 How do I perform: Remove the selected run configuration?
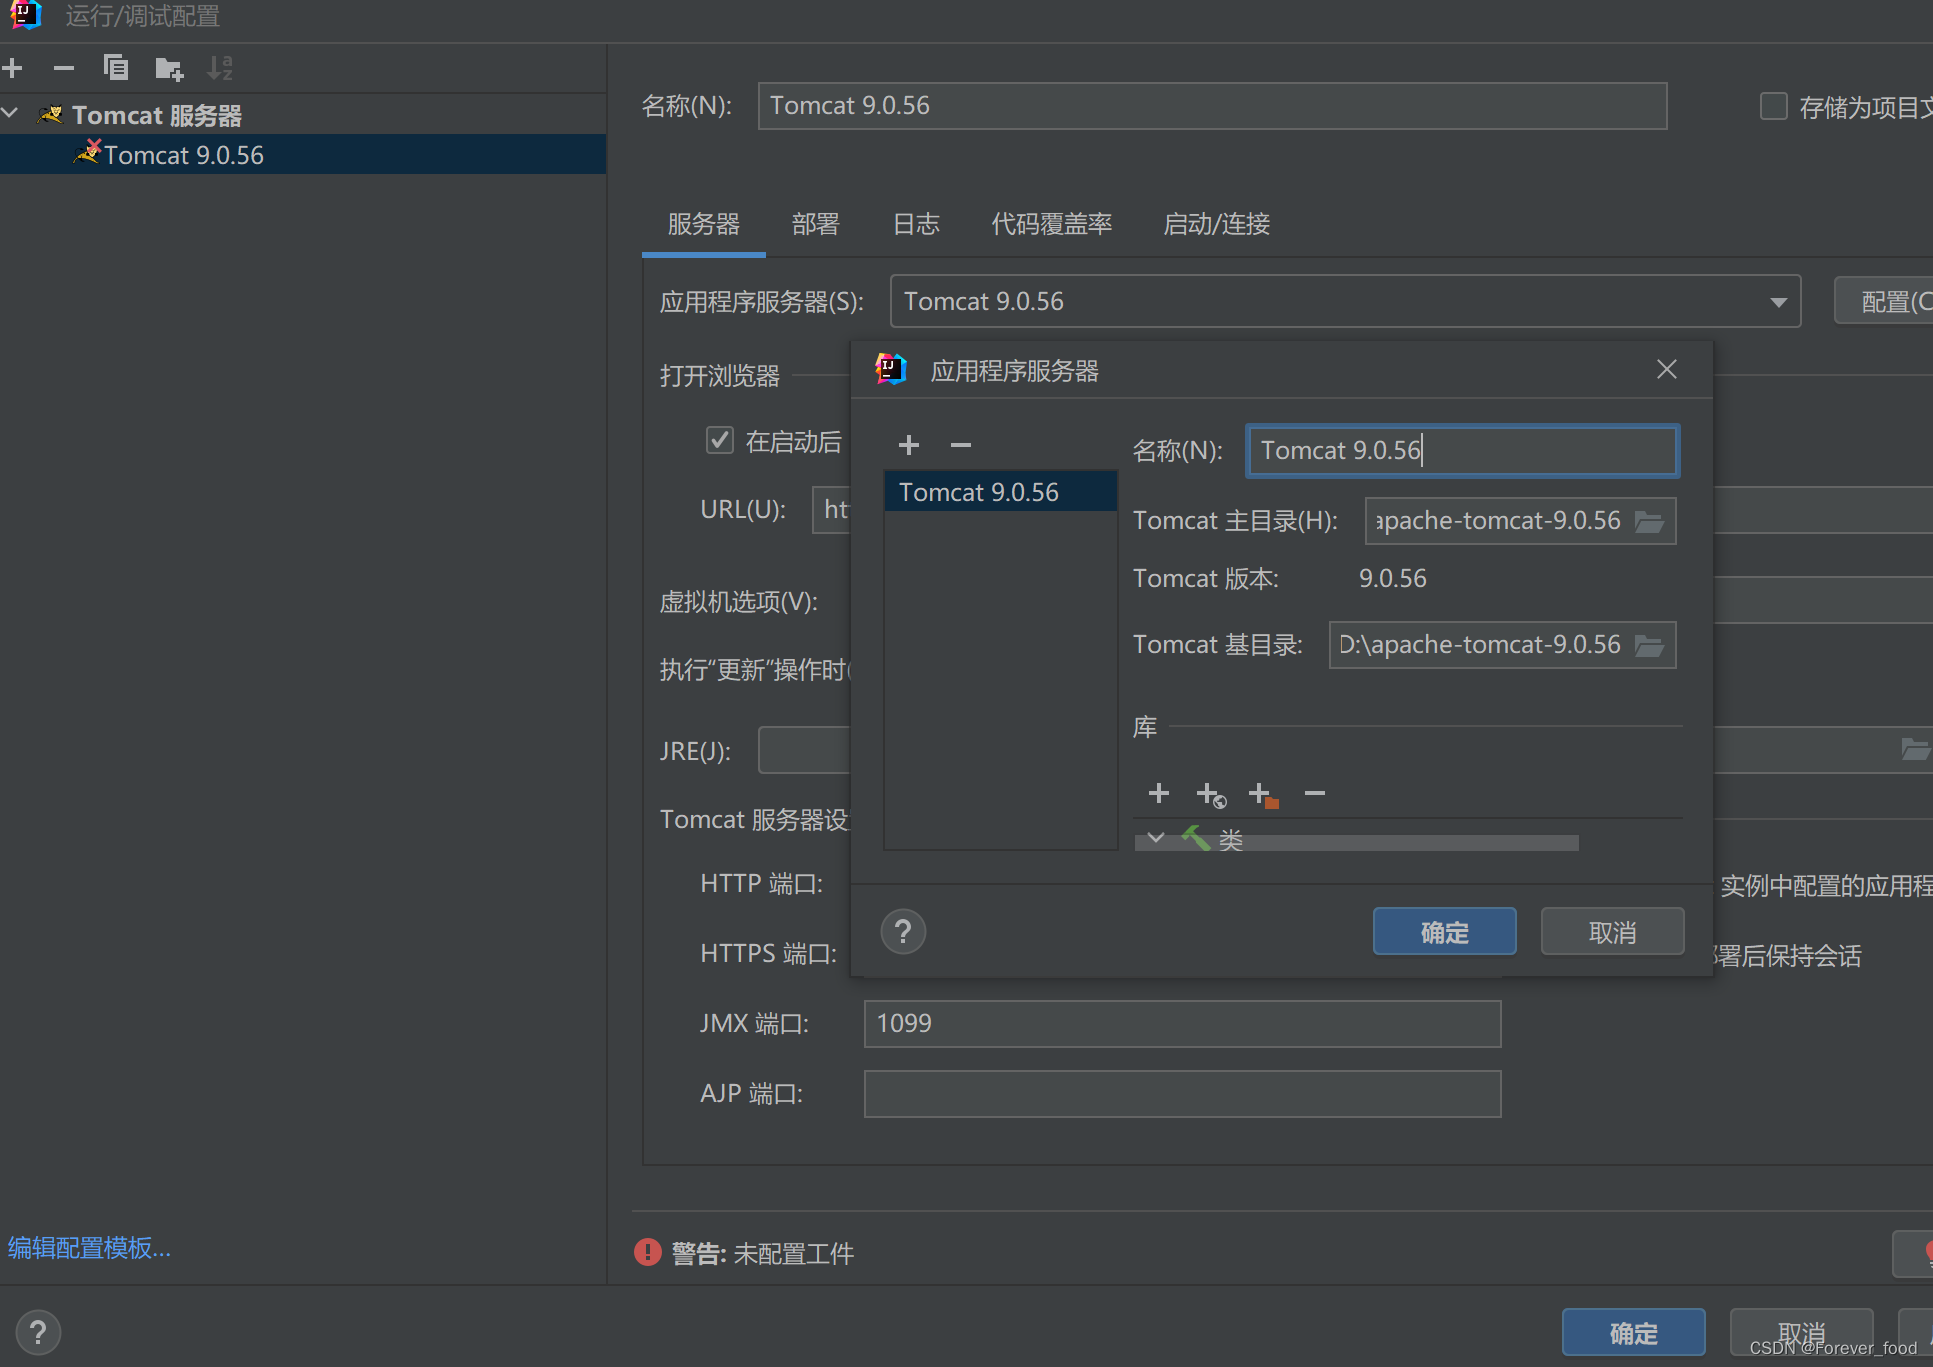click(x=64, y=68)
